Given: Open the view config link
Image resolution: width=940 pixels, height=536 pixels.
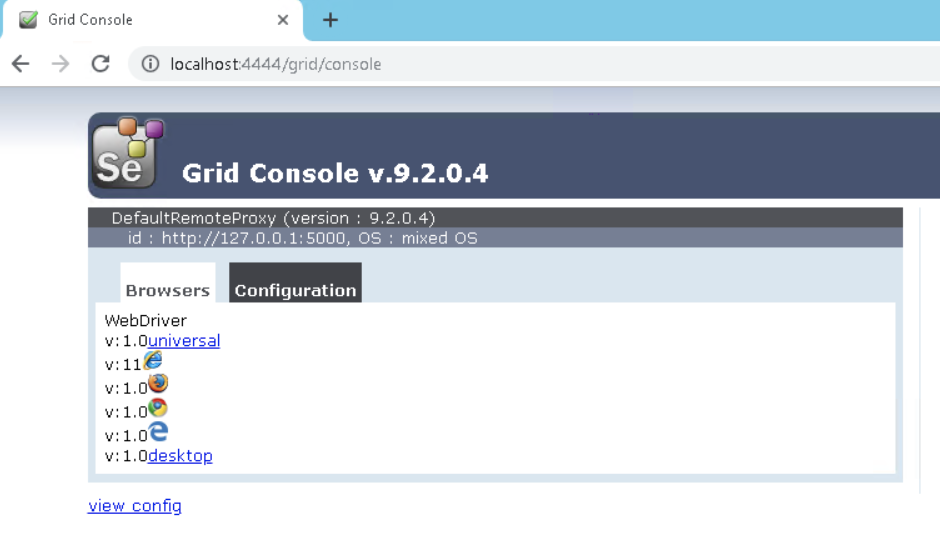Looking at the screenshot, I should 135,506.
